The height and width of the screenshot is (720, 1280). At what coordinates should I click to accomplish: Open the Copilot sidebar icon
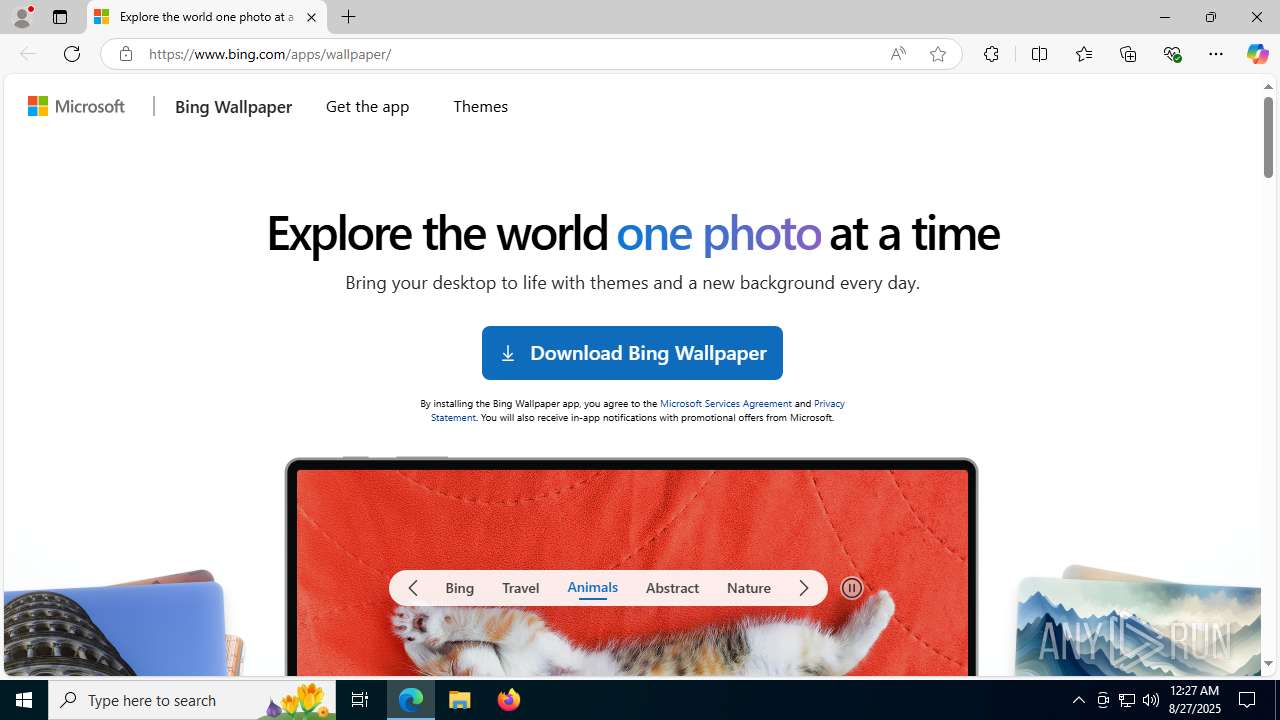click(x=1257, y=54)
